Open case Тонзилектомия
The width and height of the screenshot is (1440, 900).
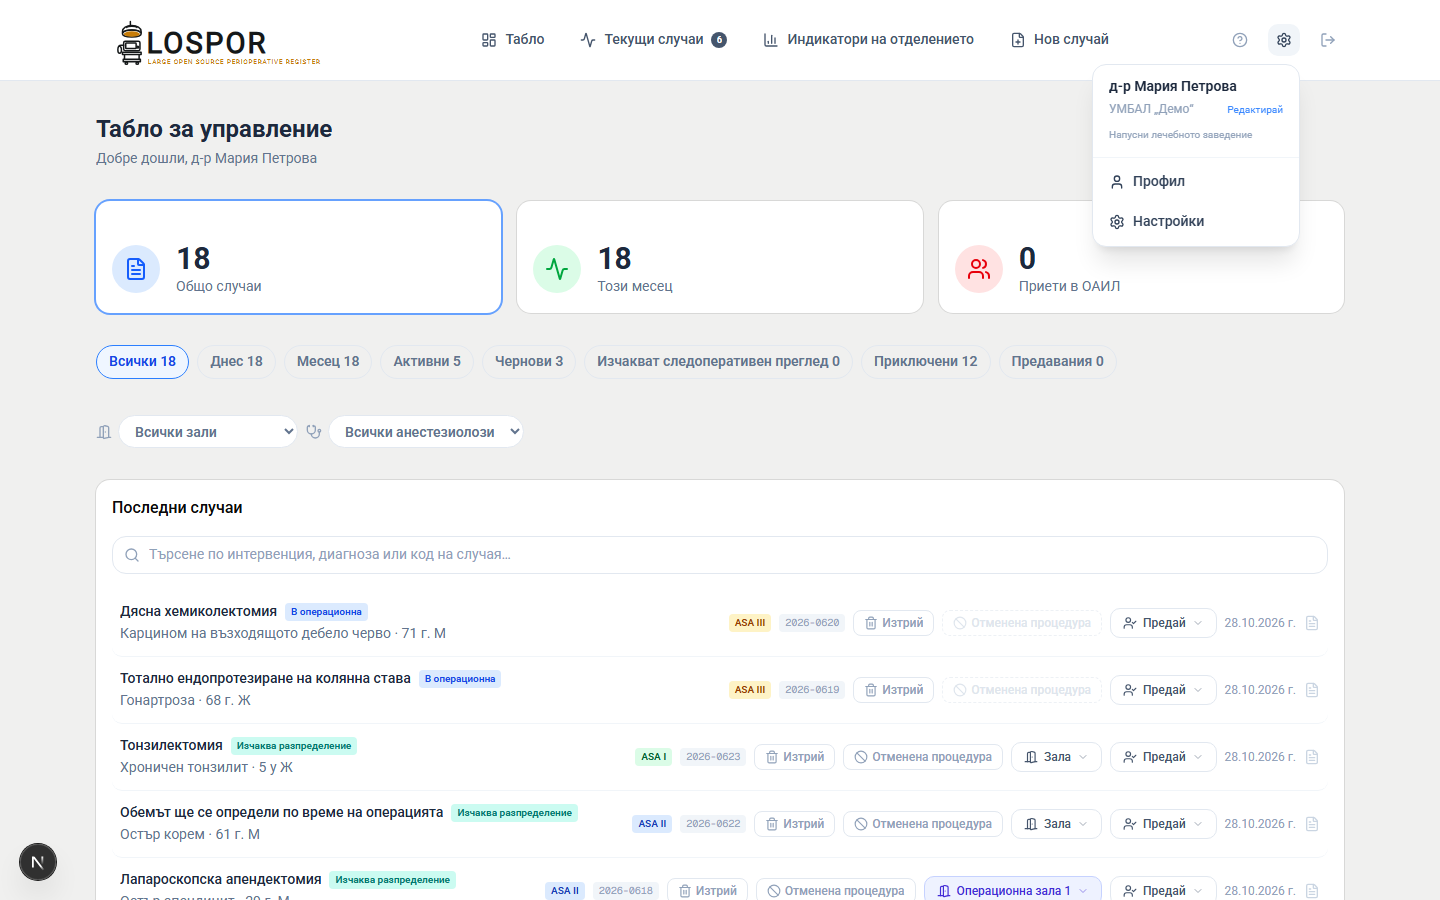coord(171,746)
